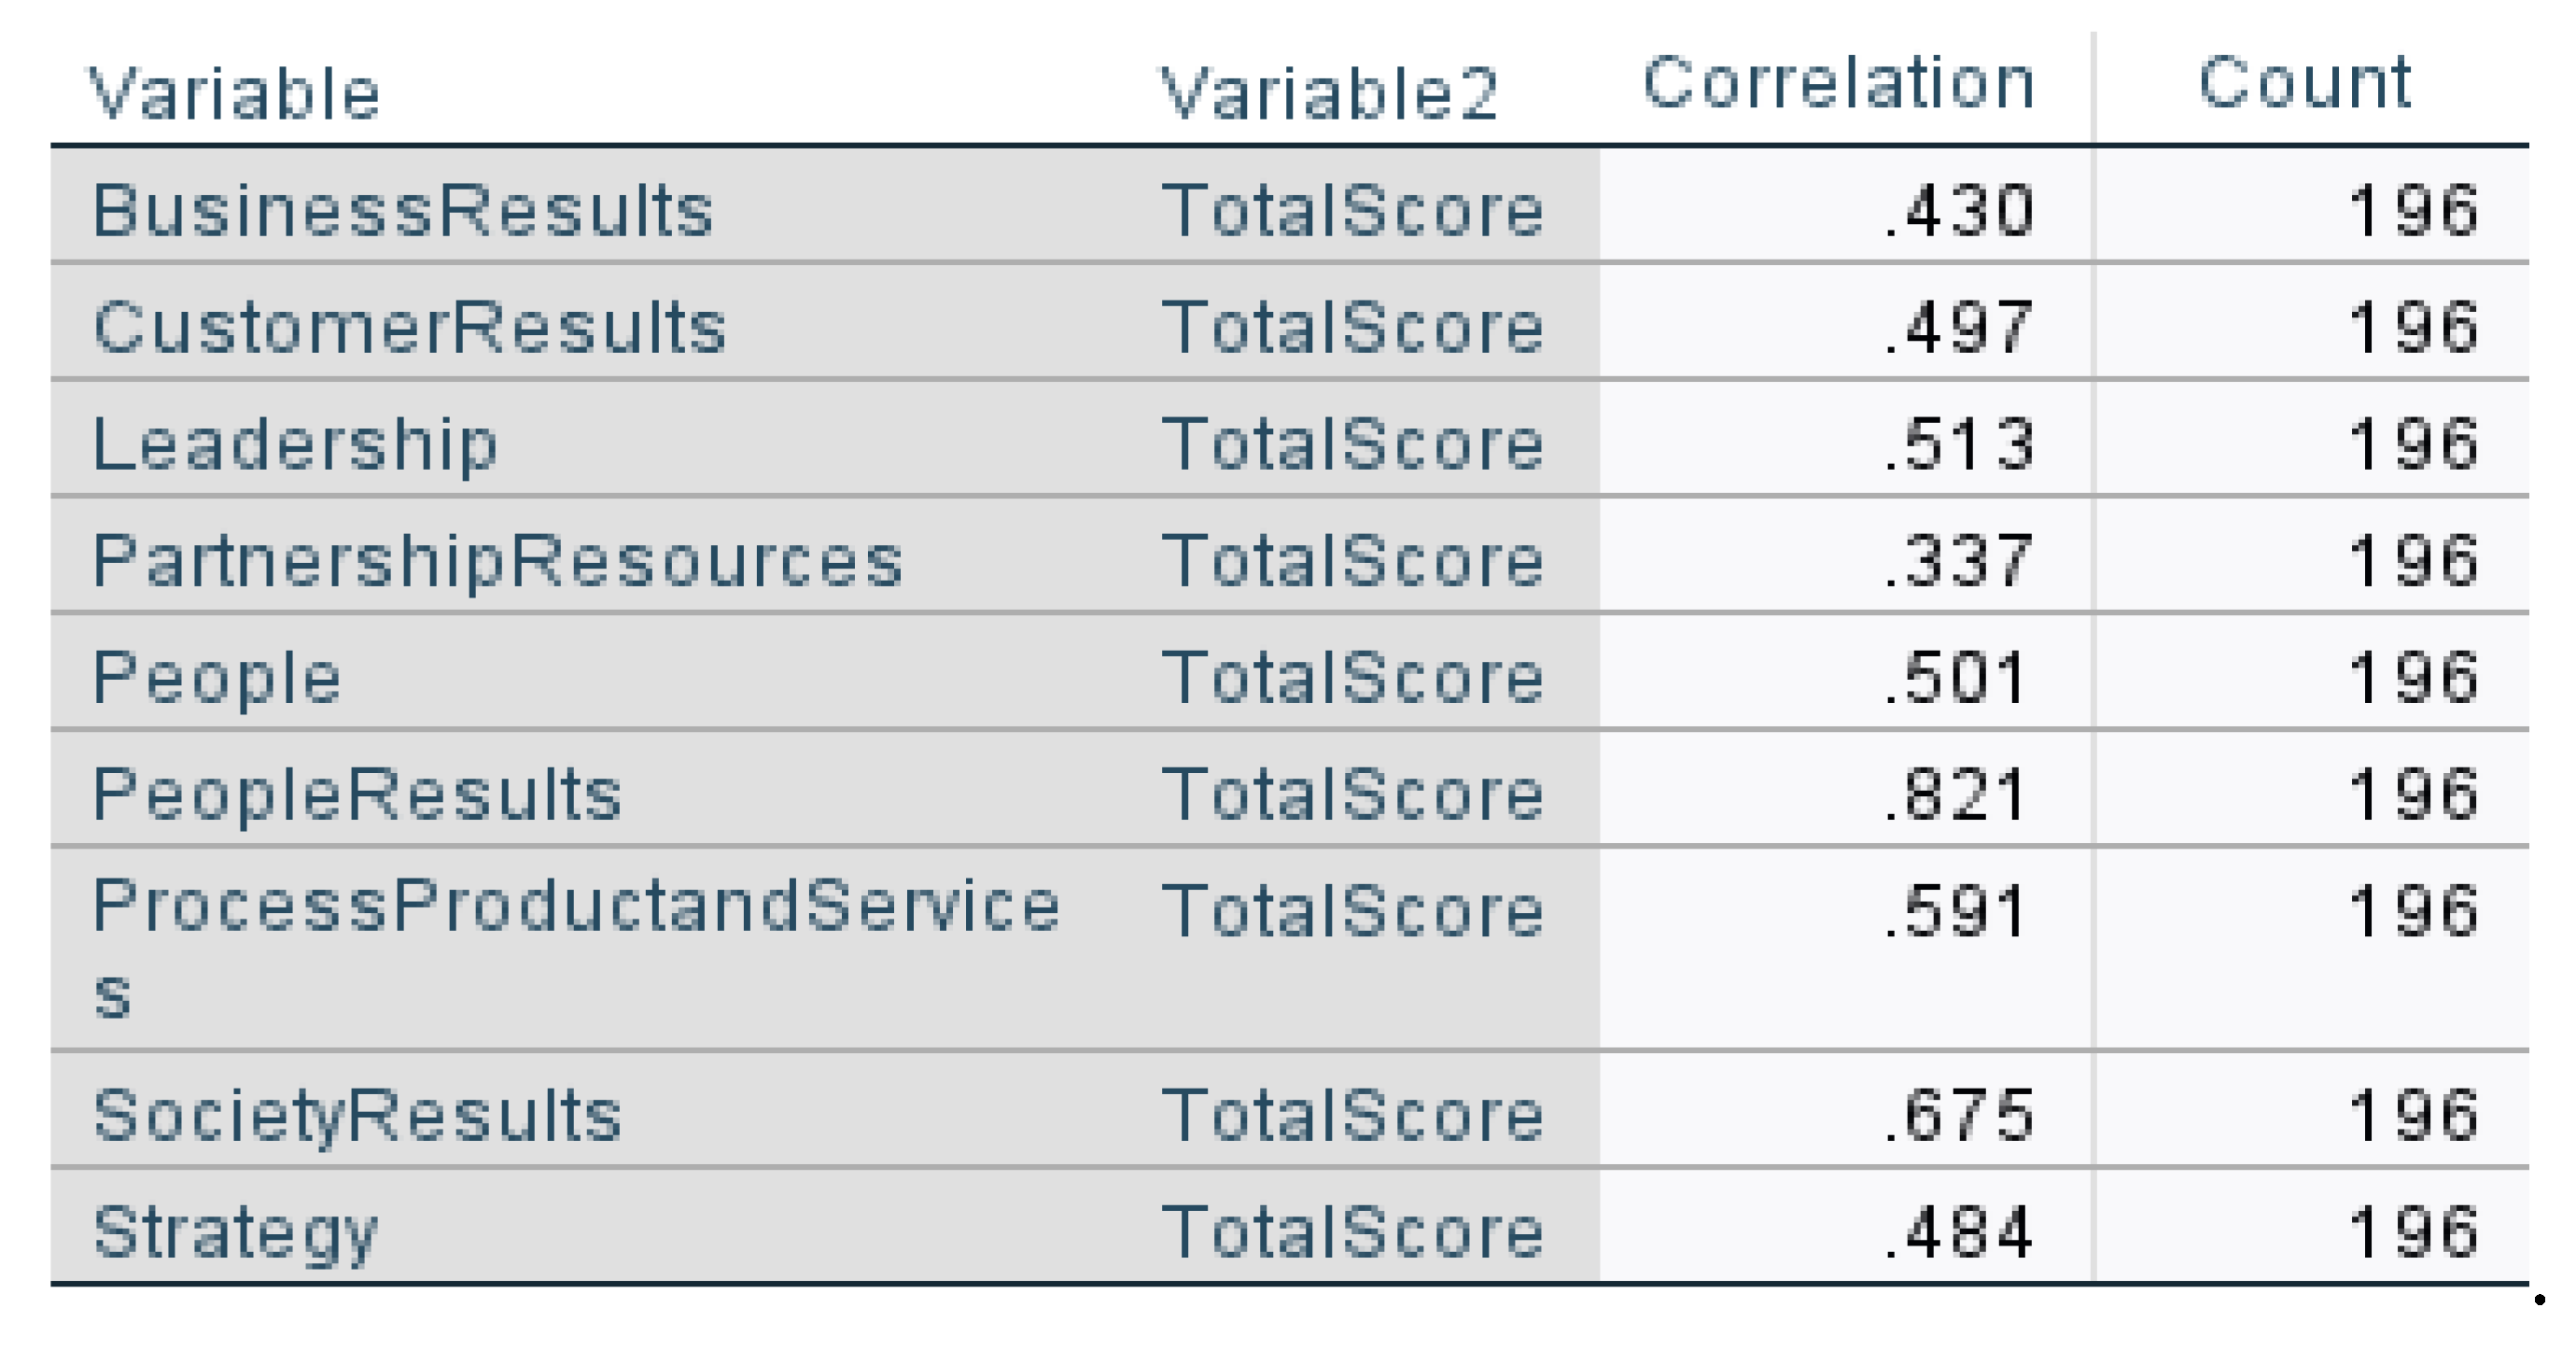Click the .337 correlation value

1958,560
